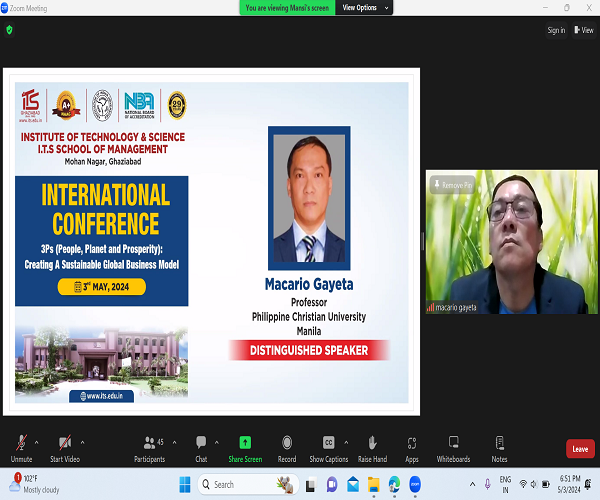Click the green screen sharing banner

[x=287, y=8]
